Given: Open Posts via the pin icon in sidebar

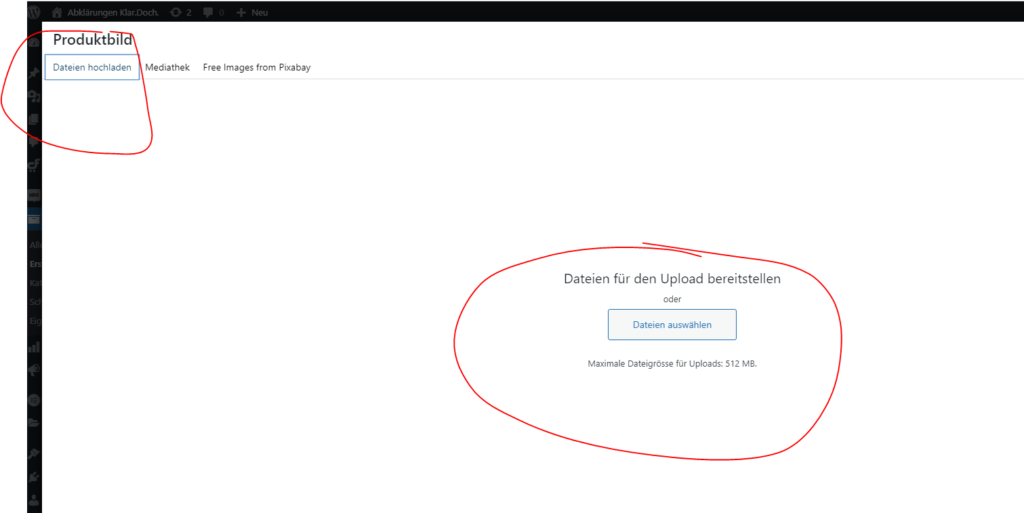Looking at the screenshot, I should point(33,74).
